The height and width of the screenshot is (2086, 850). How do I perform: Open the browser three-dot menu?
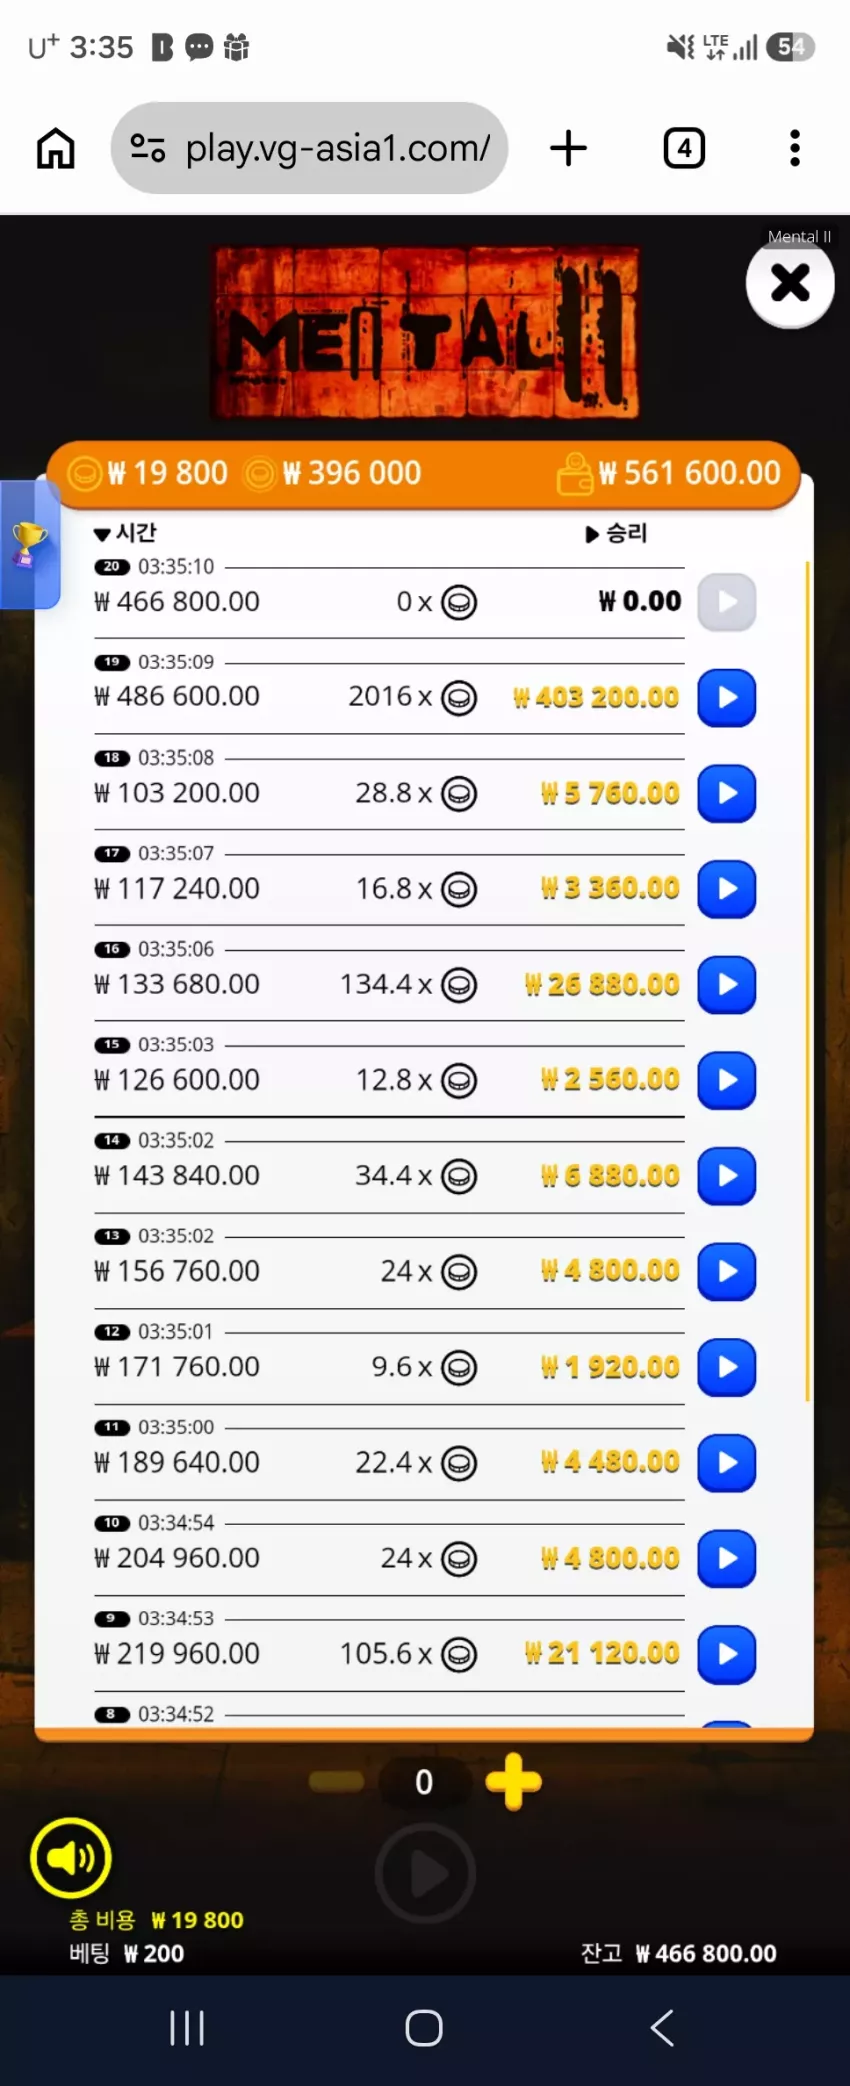click(795, 148)
